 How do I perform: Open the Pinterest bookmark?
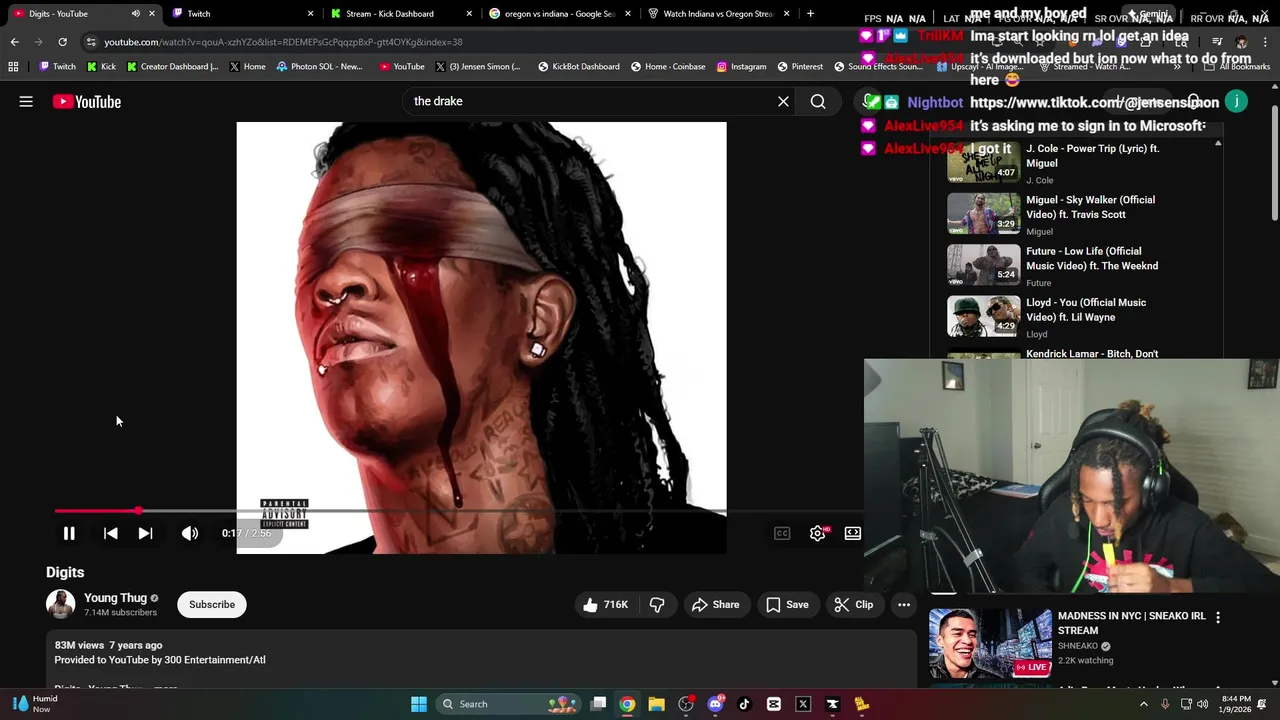tap(800, 67)
